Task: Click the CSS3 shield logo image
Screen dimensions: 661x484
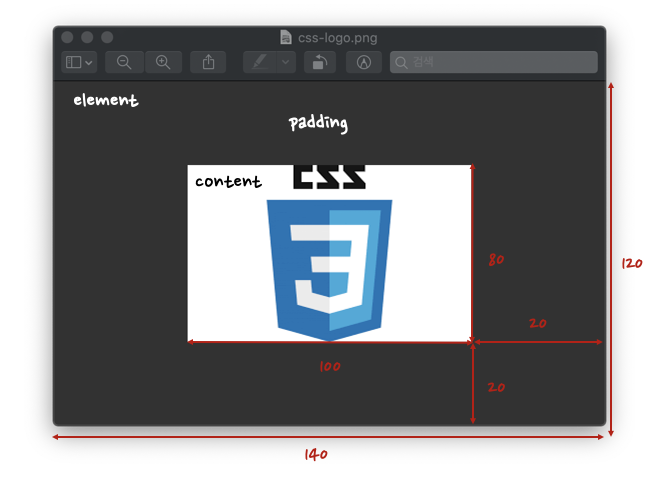Action: [329, 269]
